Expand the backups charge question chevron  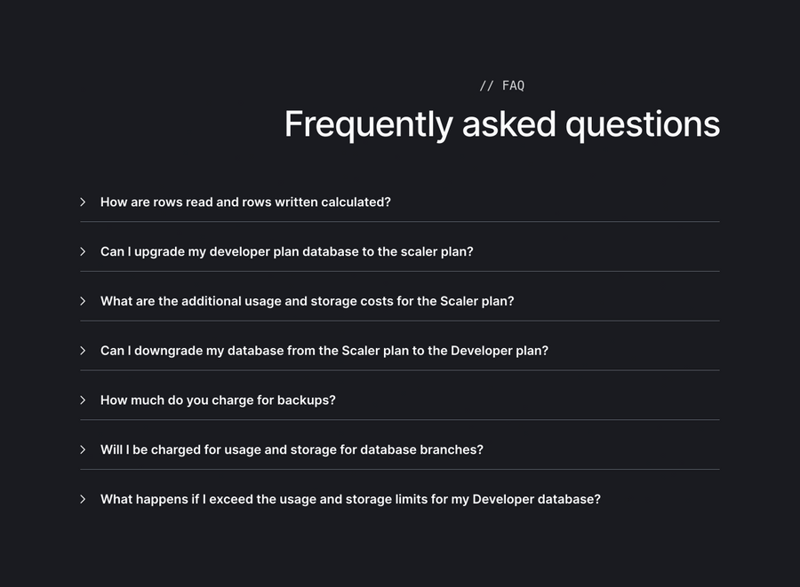point(84,397)
